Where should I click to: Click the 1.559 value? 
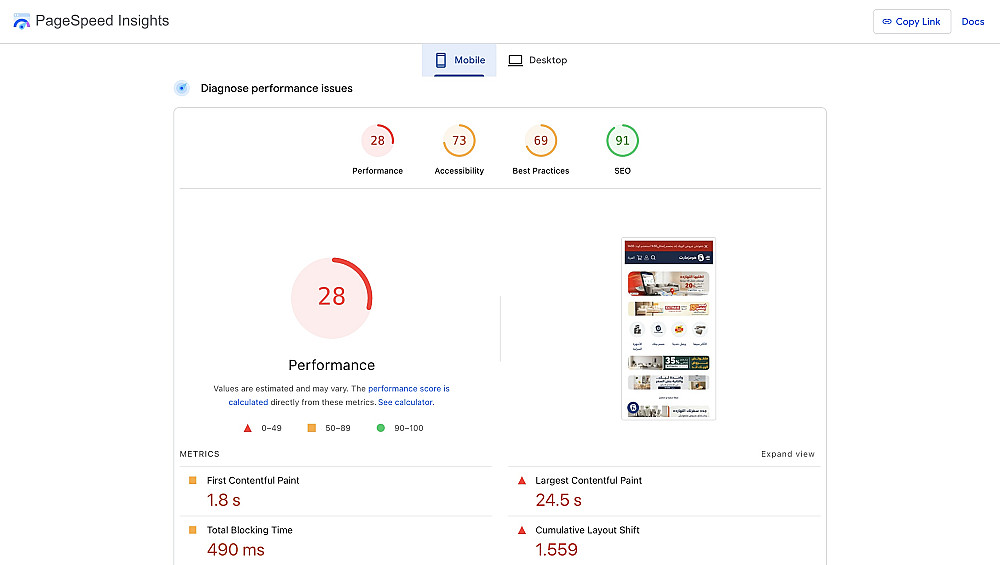pos(556,550)
